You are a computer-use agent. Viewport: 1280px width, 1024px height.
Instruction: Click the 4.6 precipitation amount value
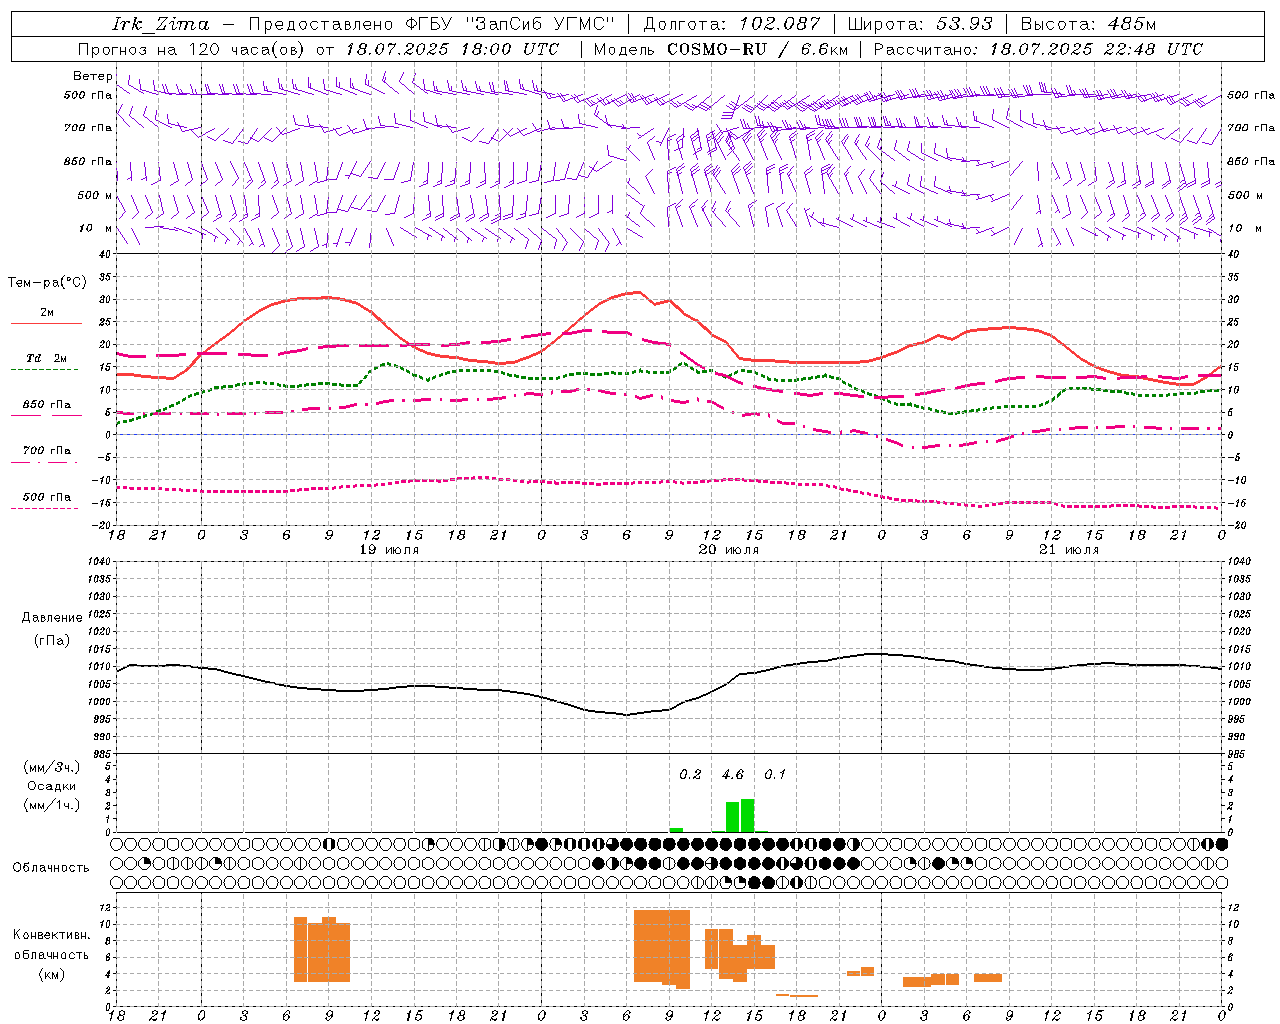(733, 774)
